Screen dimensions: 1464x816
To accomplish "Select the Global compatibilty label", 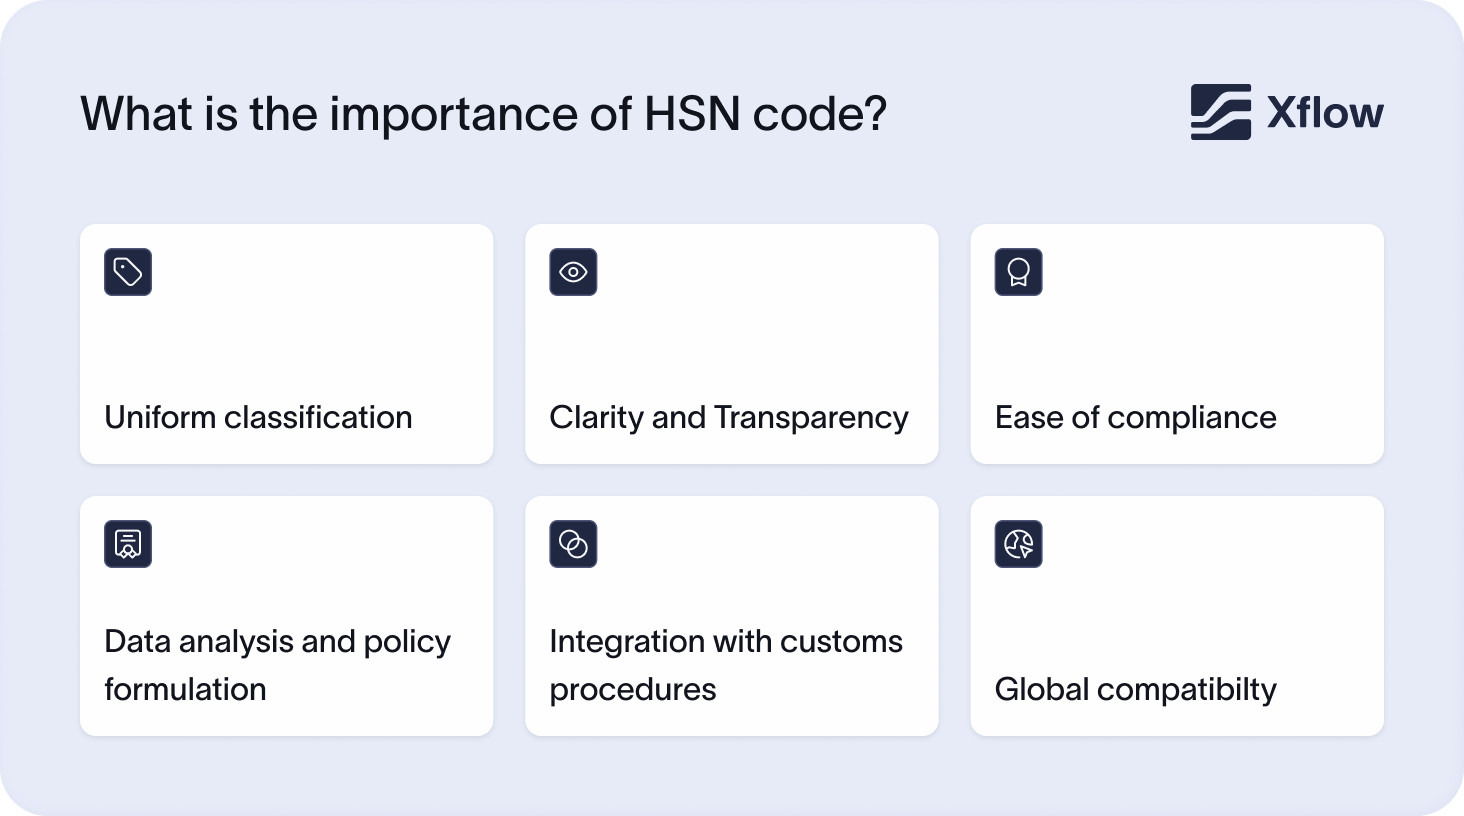I will click(x=1135, y=689).
